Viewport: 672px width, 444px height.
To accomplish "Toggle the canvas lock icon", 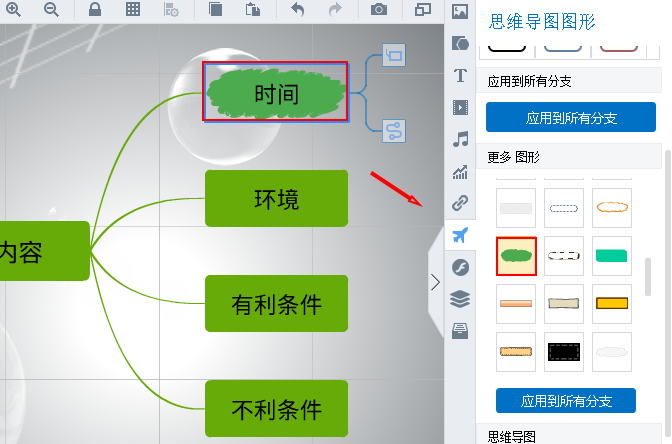I will [94, 10].
